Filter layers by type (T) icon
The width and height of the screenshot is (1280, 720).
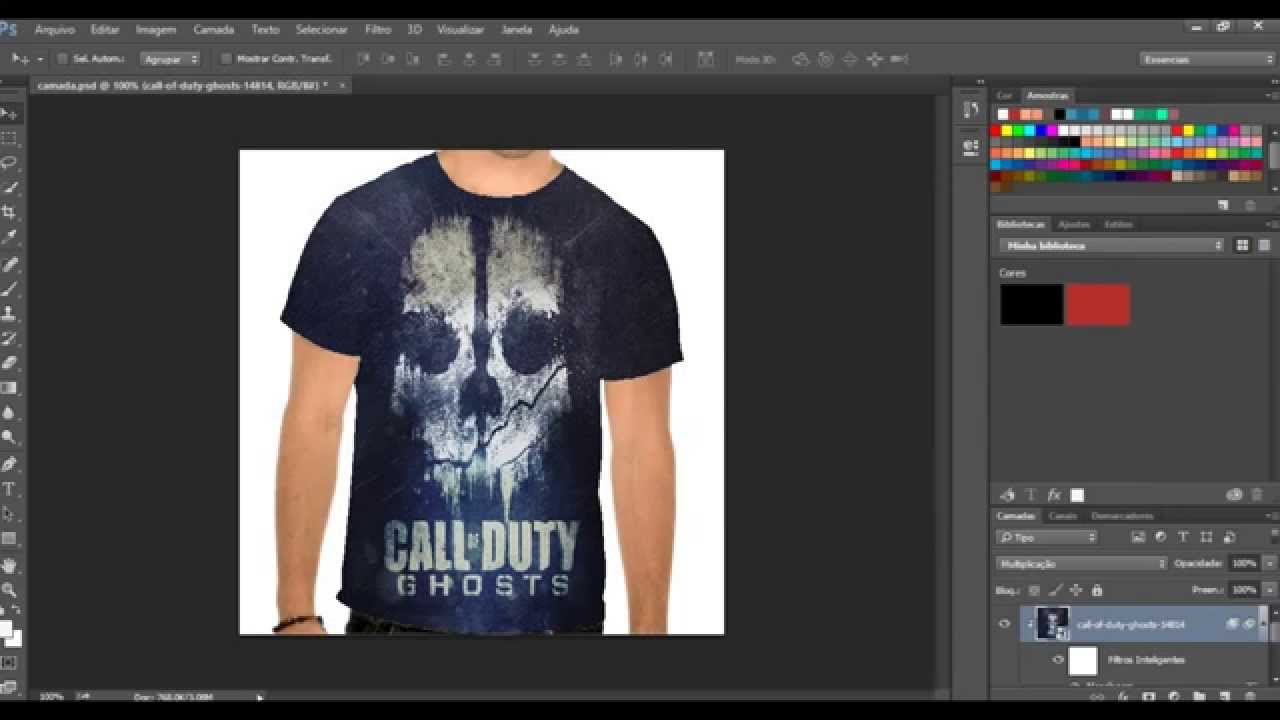(x=1183, y=537)
